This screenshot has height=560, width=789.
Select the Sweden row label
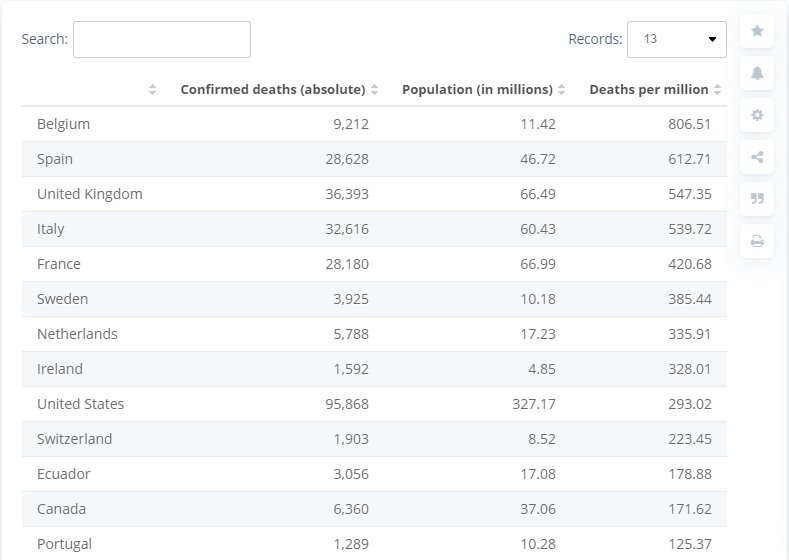point(62,299)
